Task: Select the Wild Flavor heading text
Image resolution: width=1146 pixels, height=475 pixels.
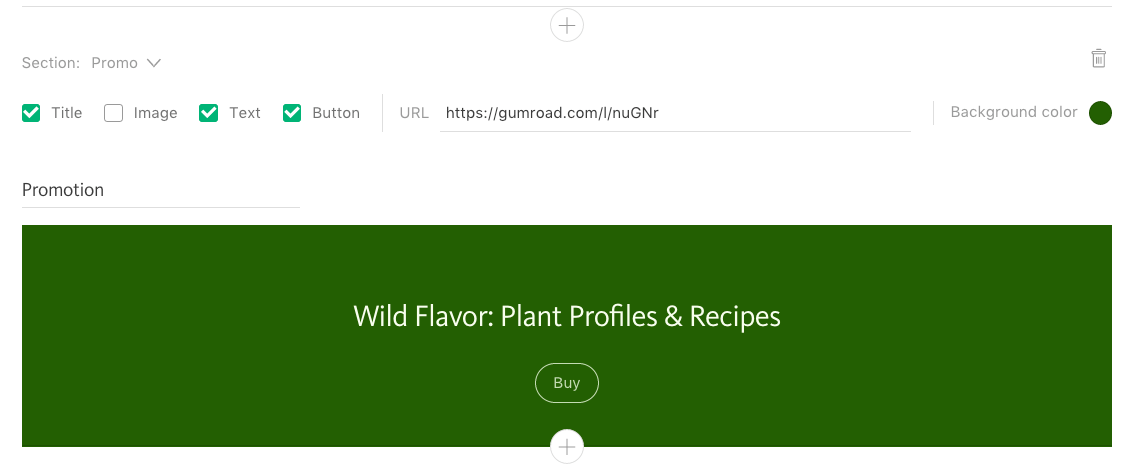Action: click(x=566, y=316)
